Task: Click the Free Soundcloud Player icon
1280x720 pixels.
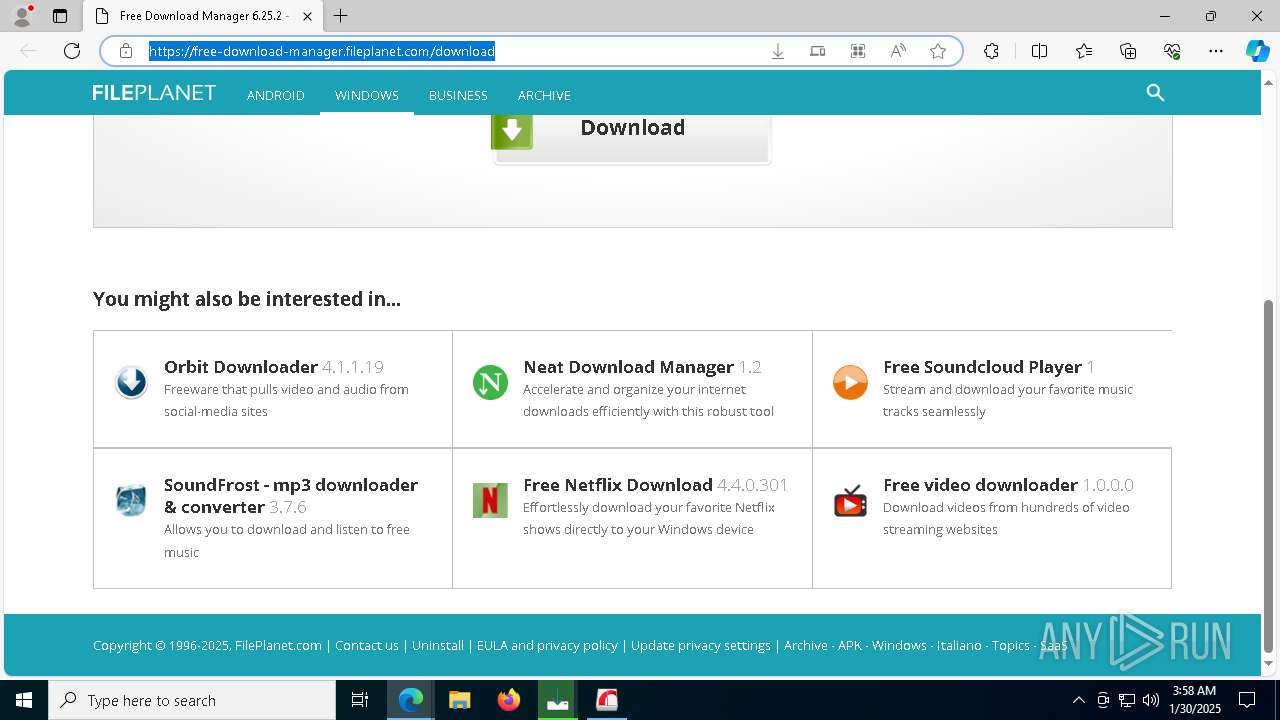Action: (850, 382)
